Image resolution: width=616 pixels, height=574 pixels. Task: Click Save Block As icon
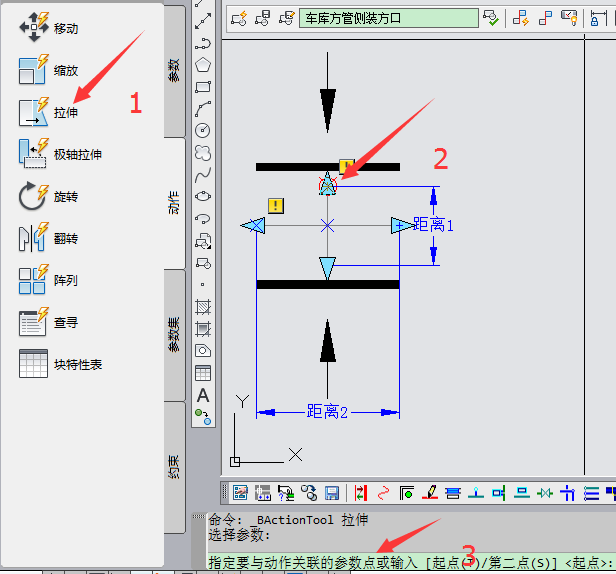point(287,18)
